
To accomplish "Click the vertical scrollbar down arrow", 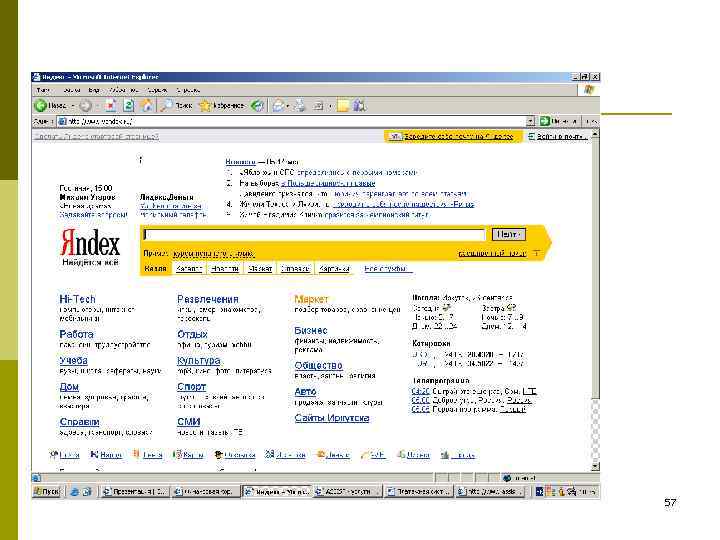I will click(595, 467).
